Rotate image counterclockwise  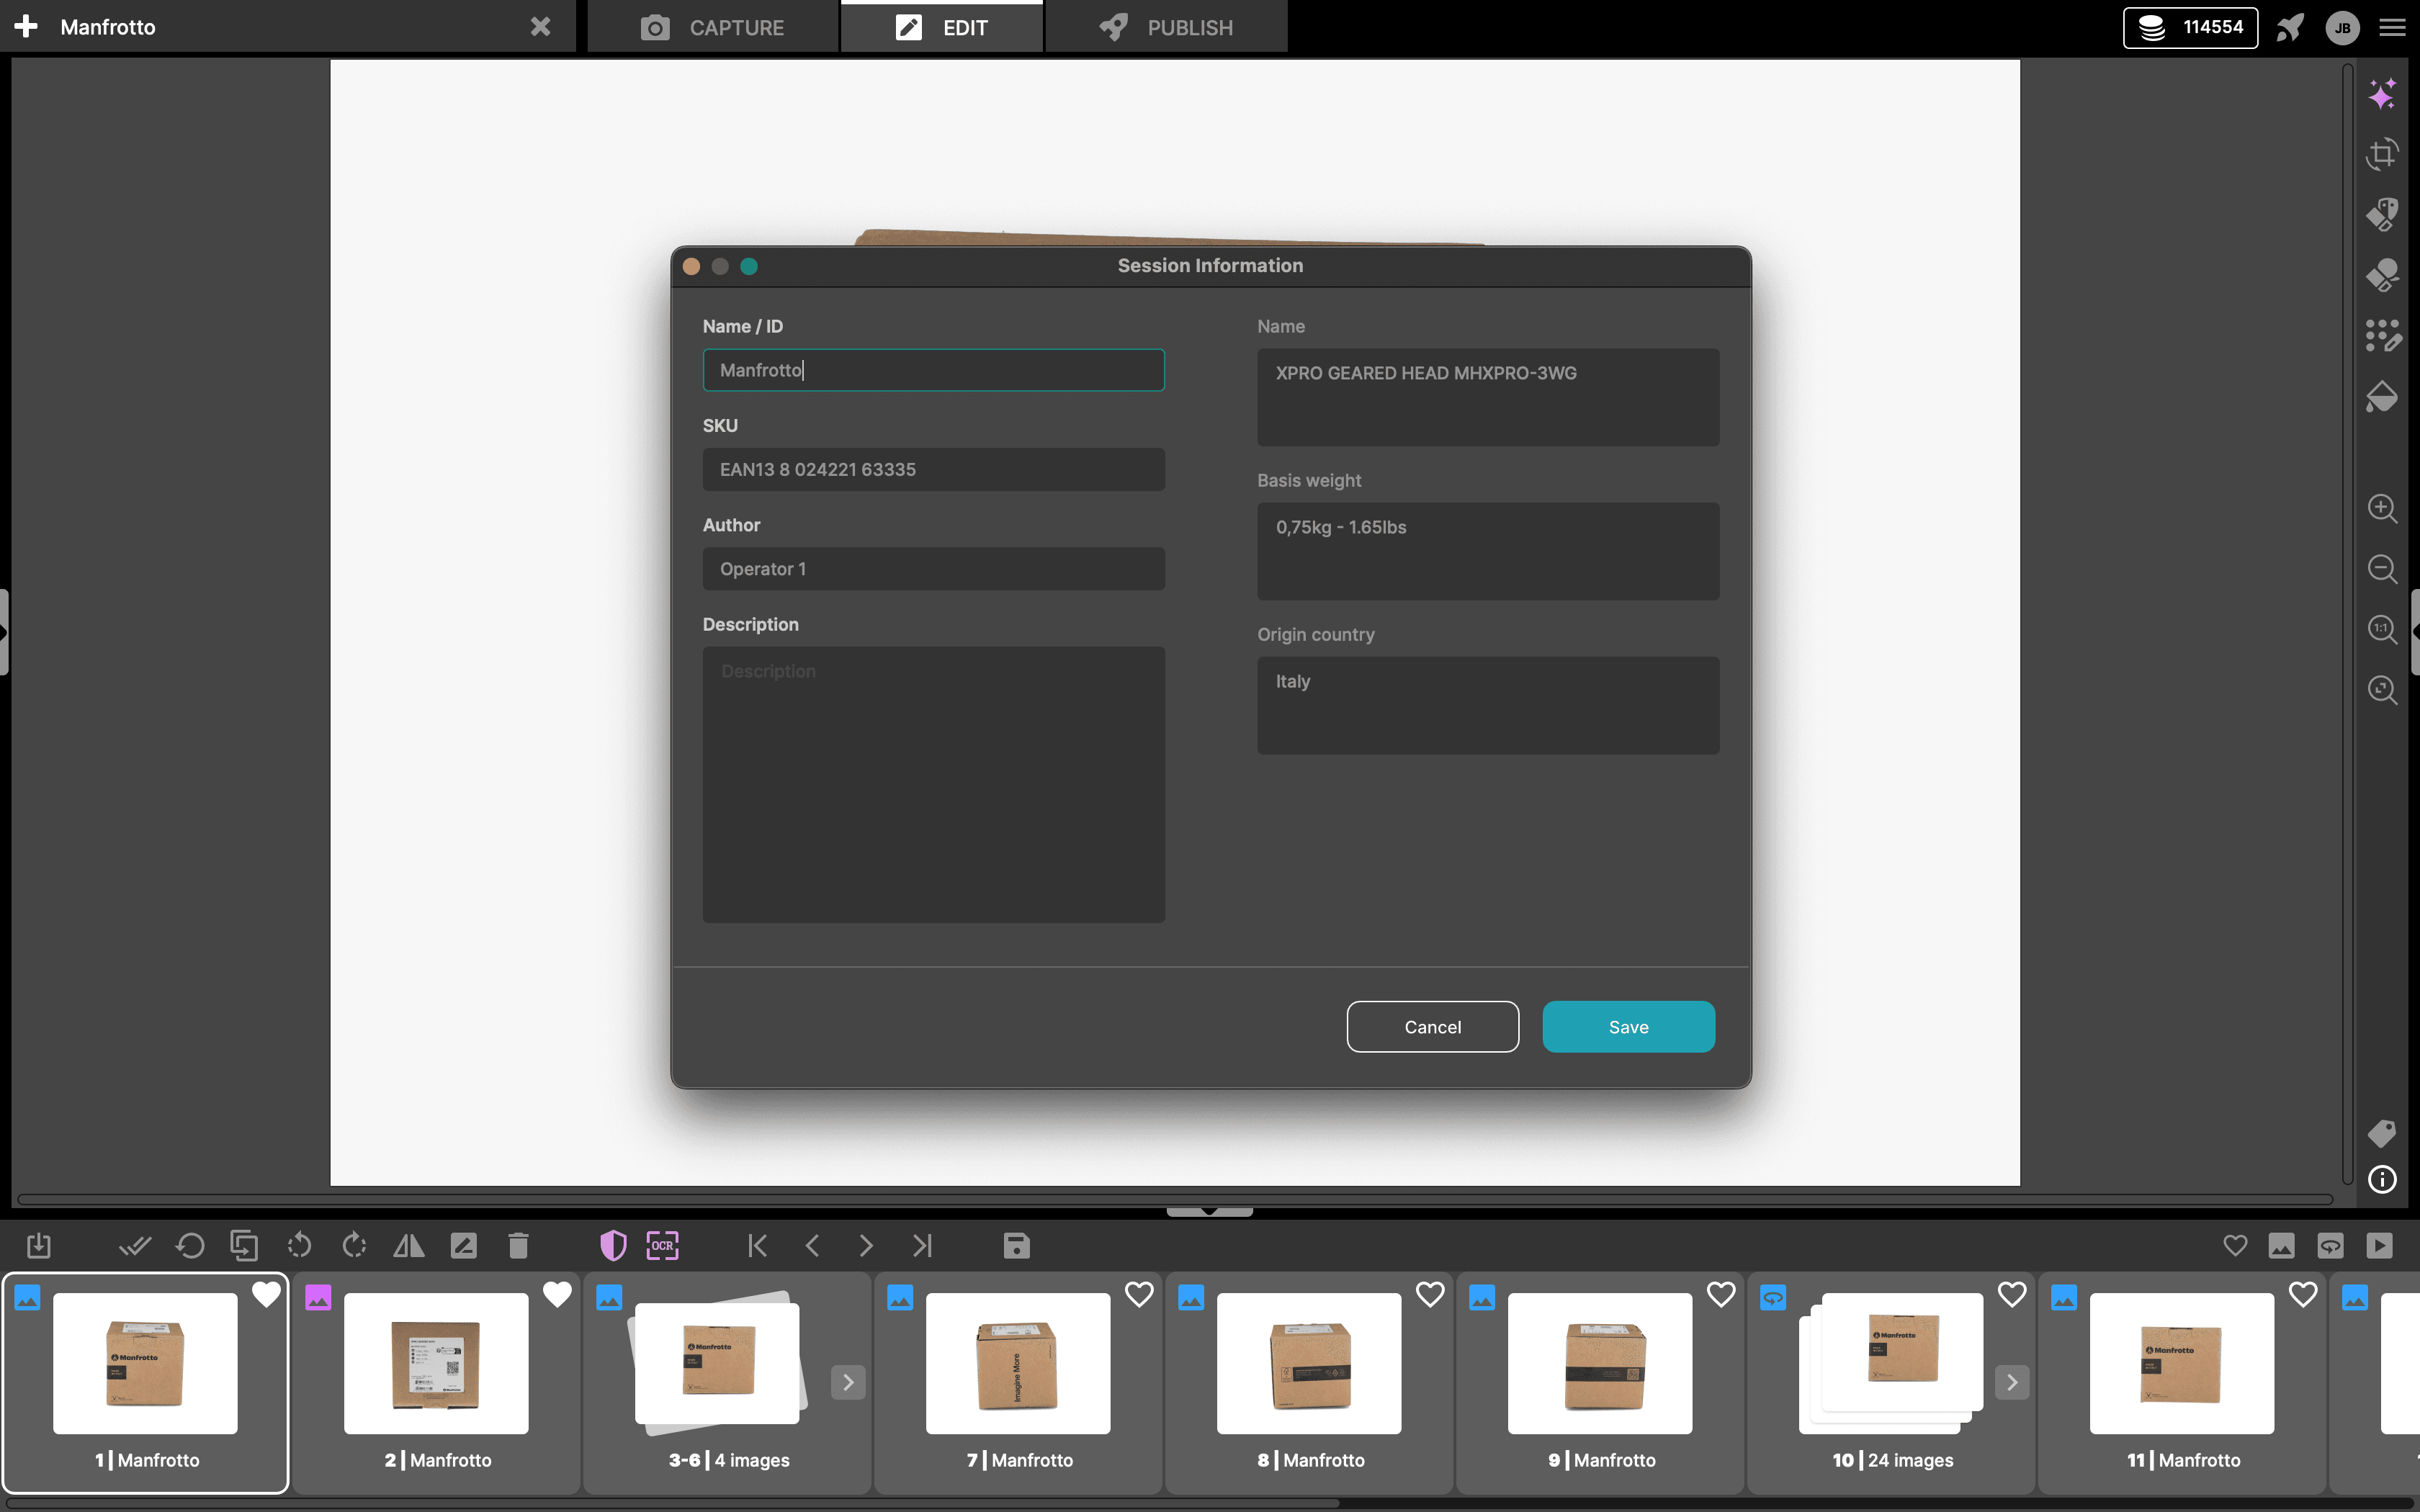299,1246
